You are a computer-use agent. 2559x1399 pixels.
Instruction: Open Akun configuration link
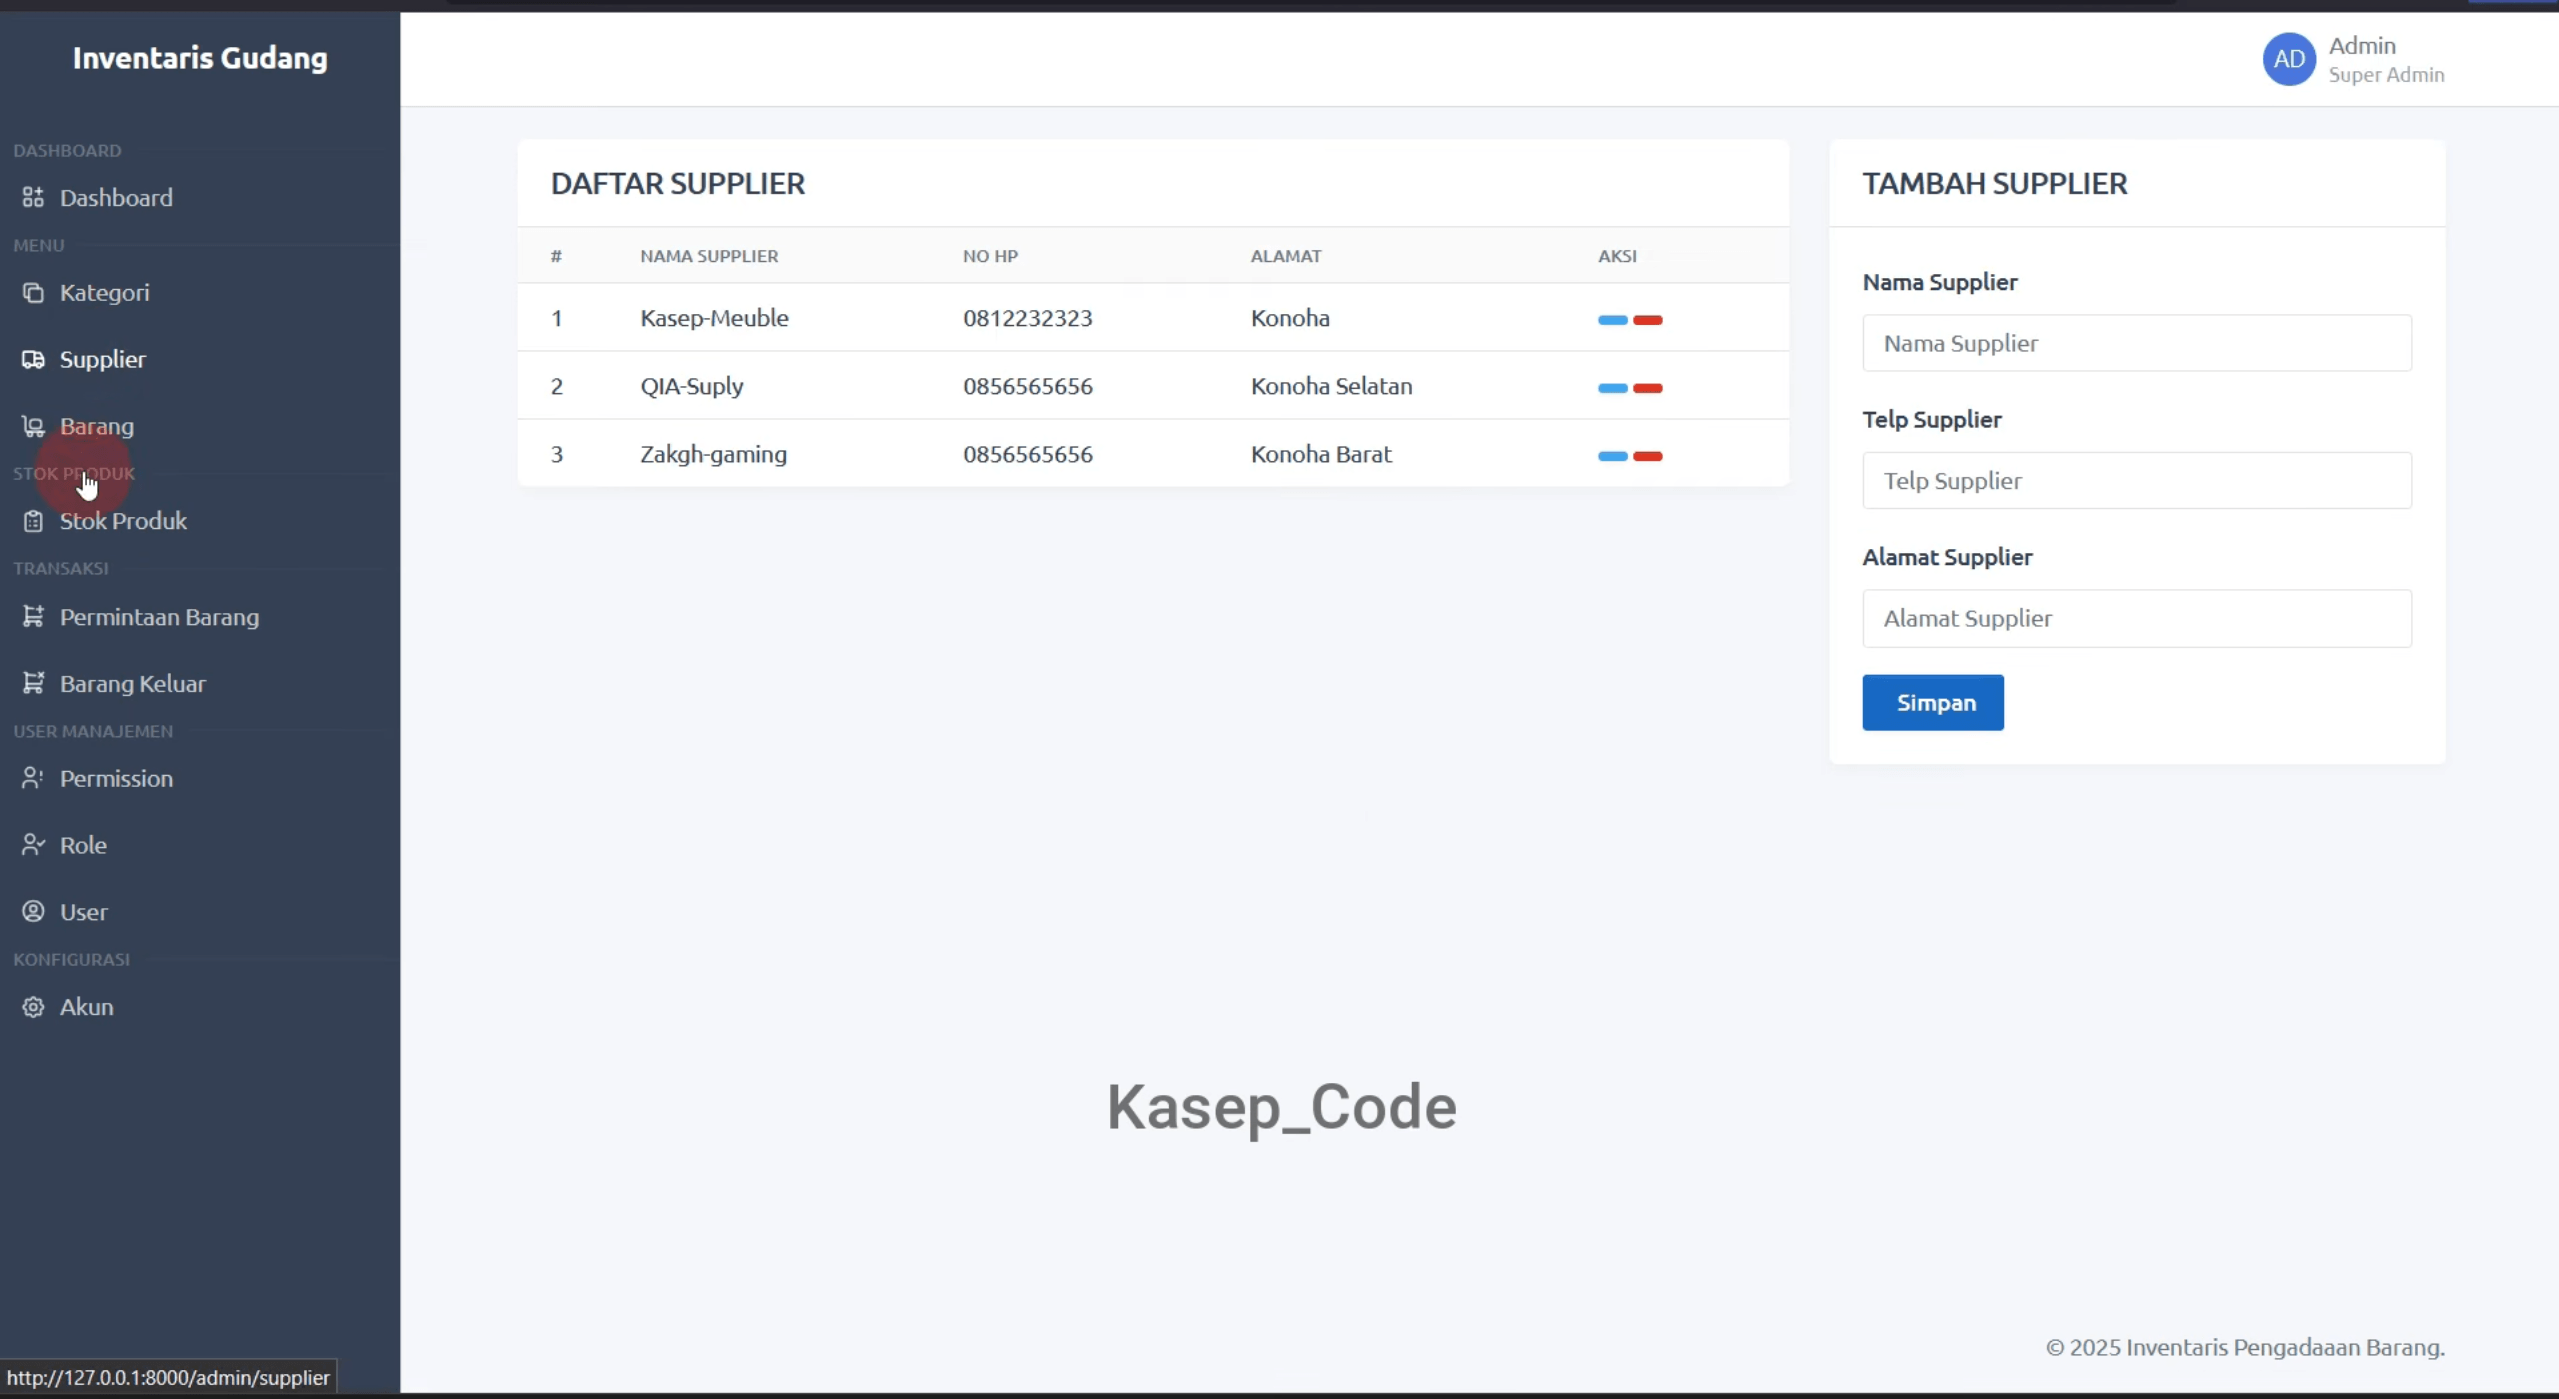click(x=87, y=1007)
